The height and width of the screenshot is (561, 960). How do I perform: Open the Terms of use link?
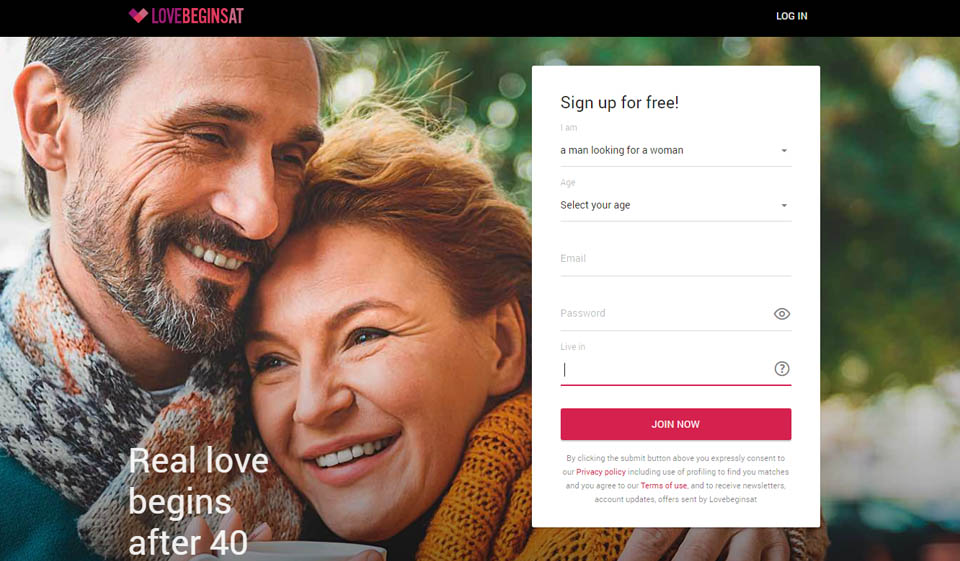[x=664, y=486]
